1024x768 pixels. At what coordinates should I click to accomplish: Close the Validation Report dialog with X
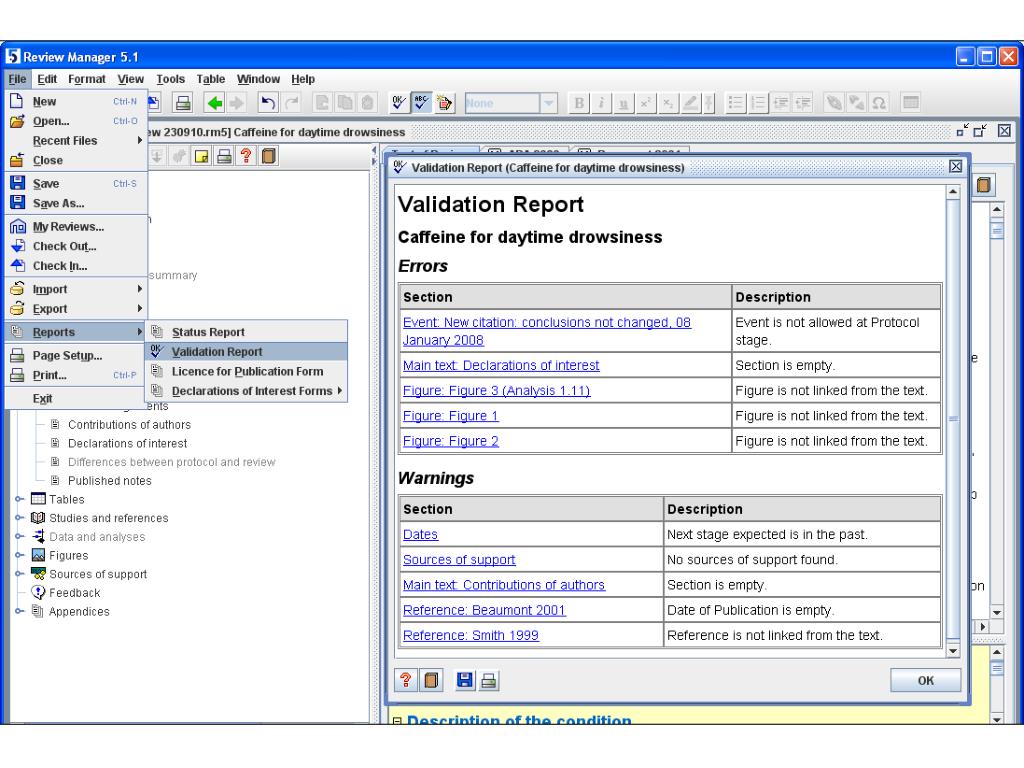[955, 167]
